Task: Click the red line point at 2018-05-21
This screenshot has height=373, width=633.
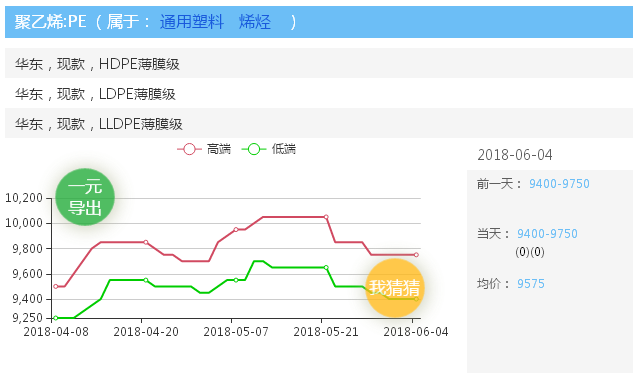Action: click(326, 217)
